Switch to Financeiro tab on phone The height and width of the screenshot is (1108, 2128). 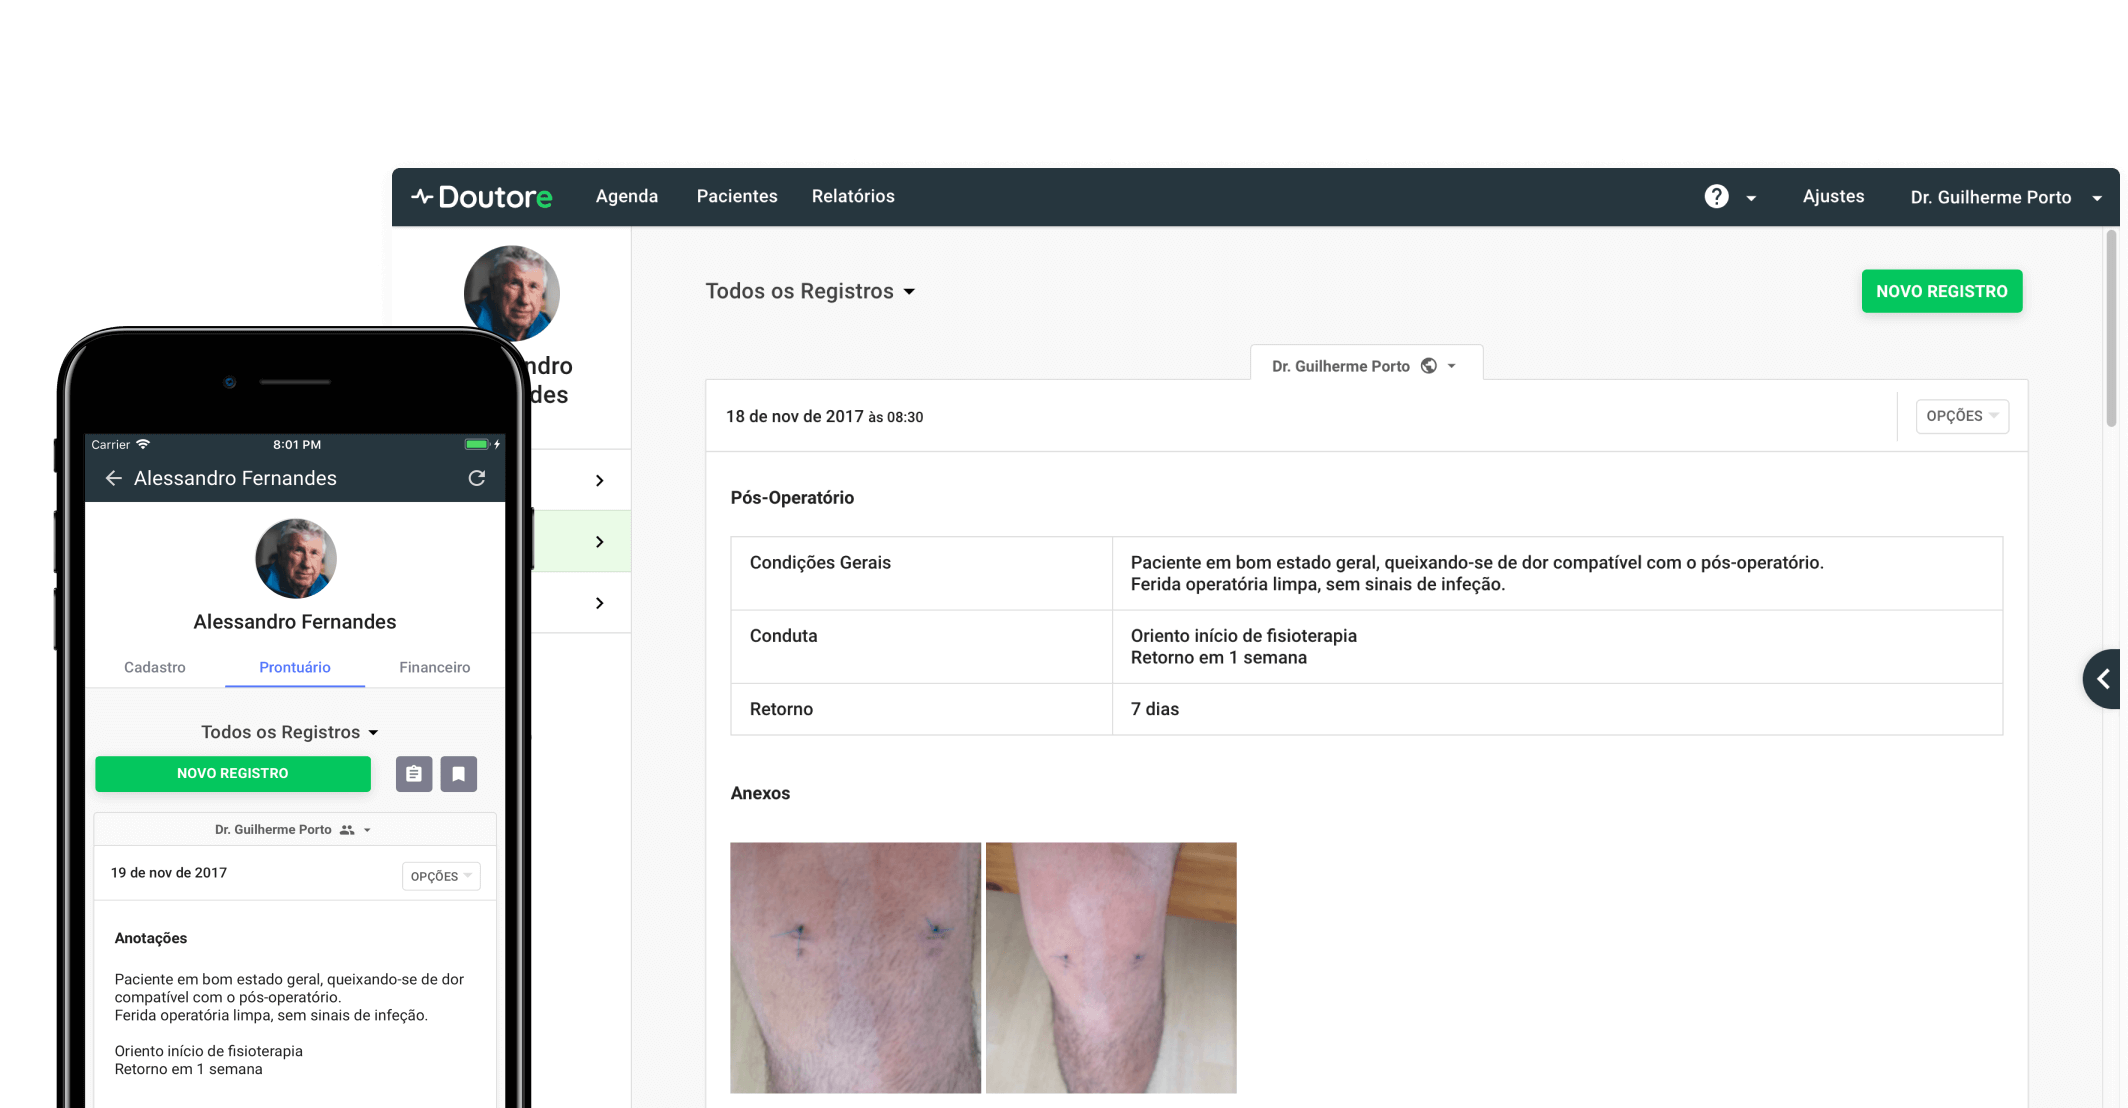434,667
